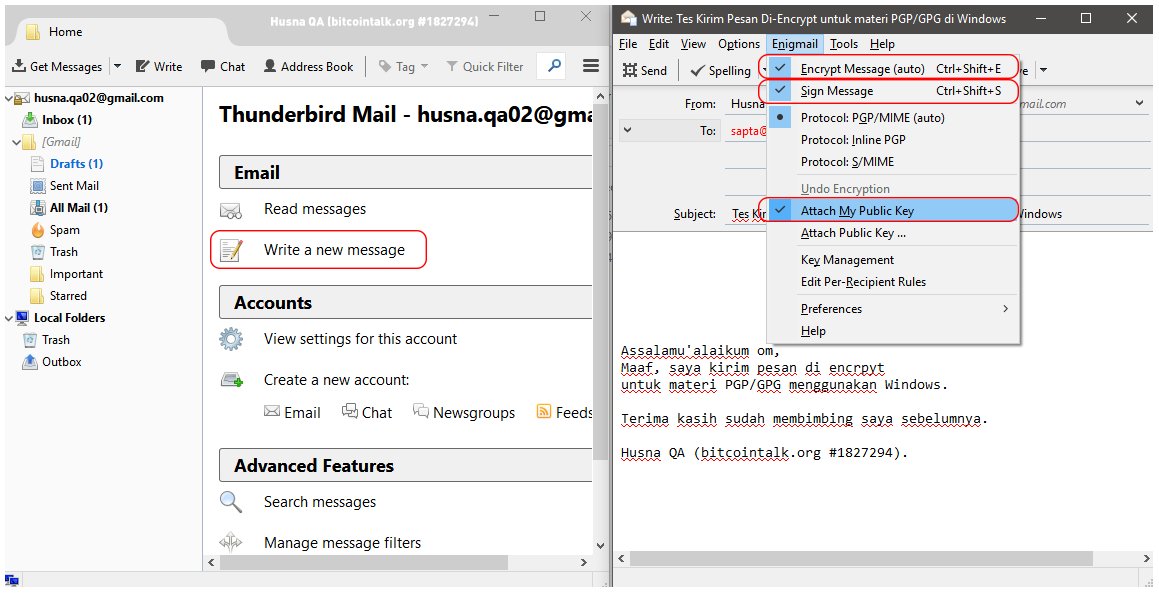Click the Quick Filter funnel icon
1159x593 pixels.
click(452, 67)
